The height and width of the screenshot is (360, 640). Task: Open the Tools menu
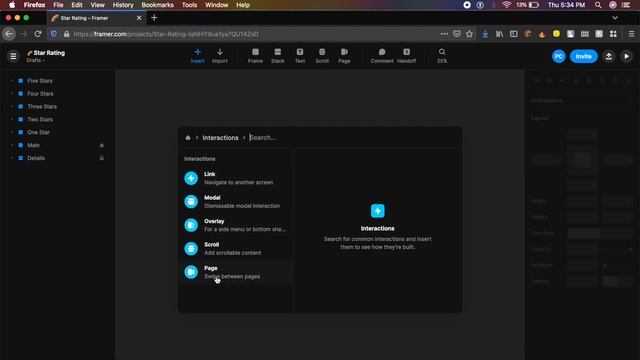click(189, 5)
